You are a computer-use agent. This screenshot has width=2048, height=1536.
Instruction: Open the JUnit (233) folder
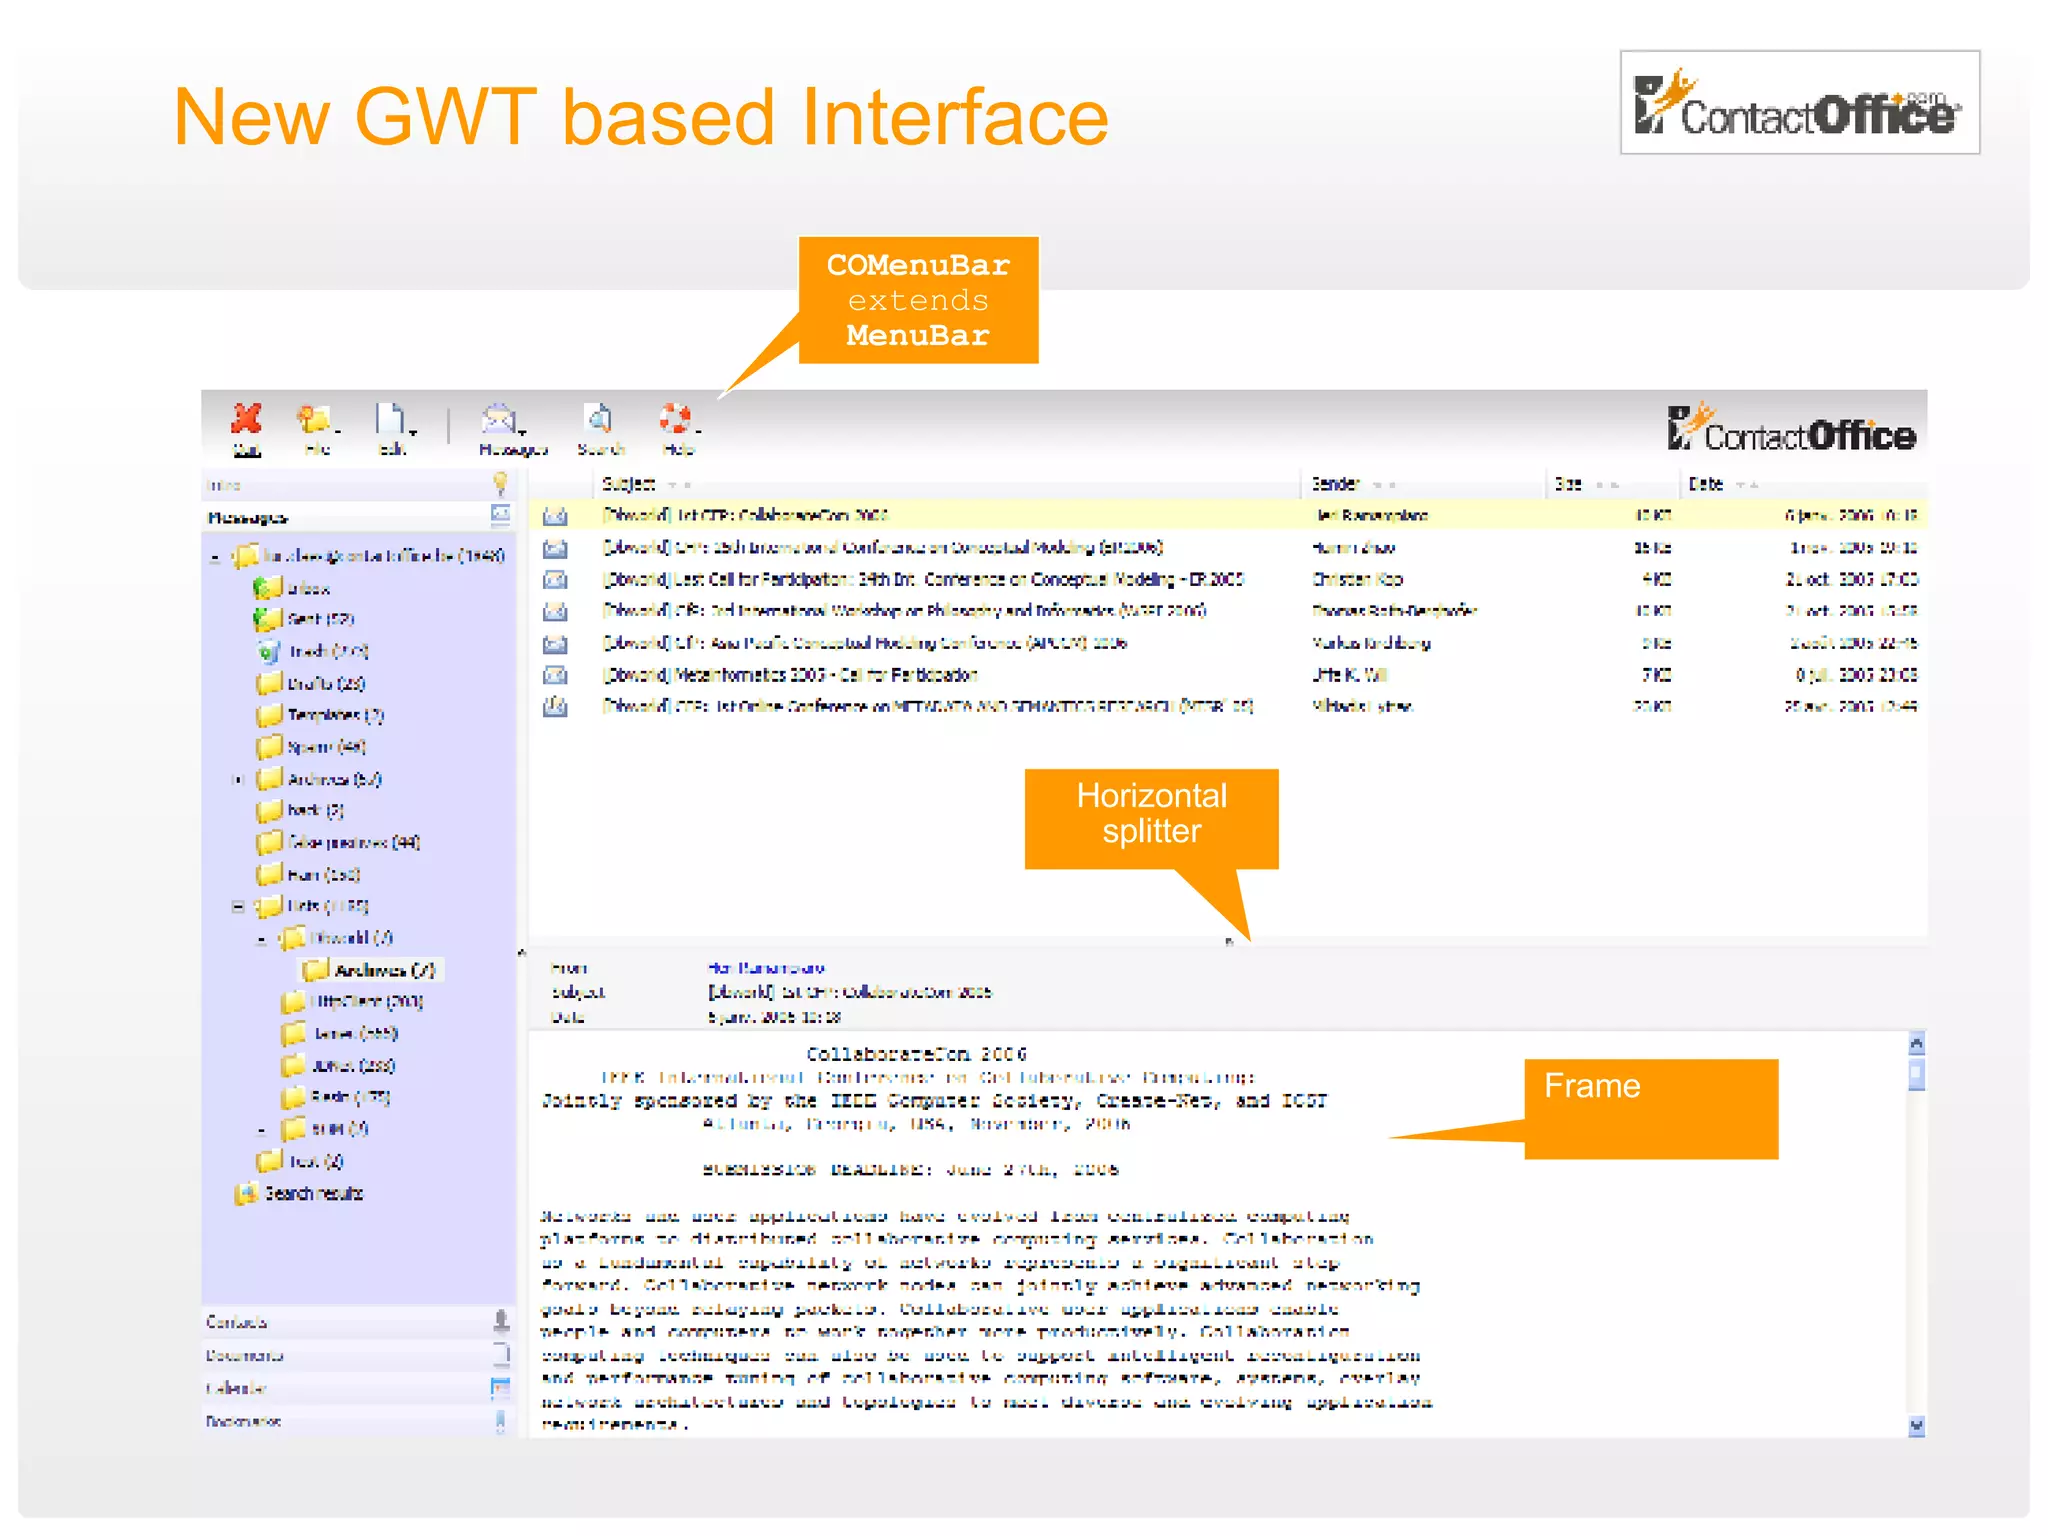point(338,1065)
